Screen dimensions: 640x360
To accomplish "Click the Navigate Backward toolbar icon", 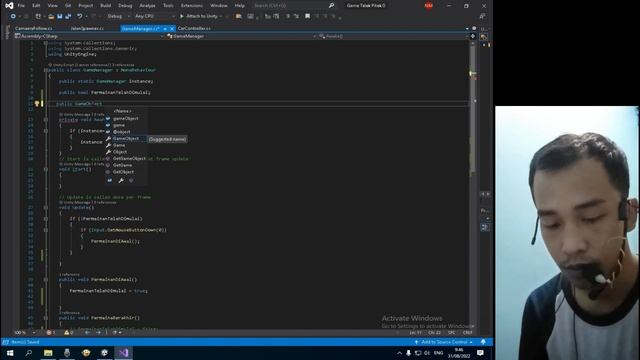I will (x=13, y=16).
